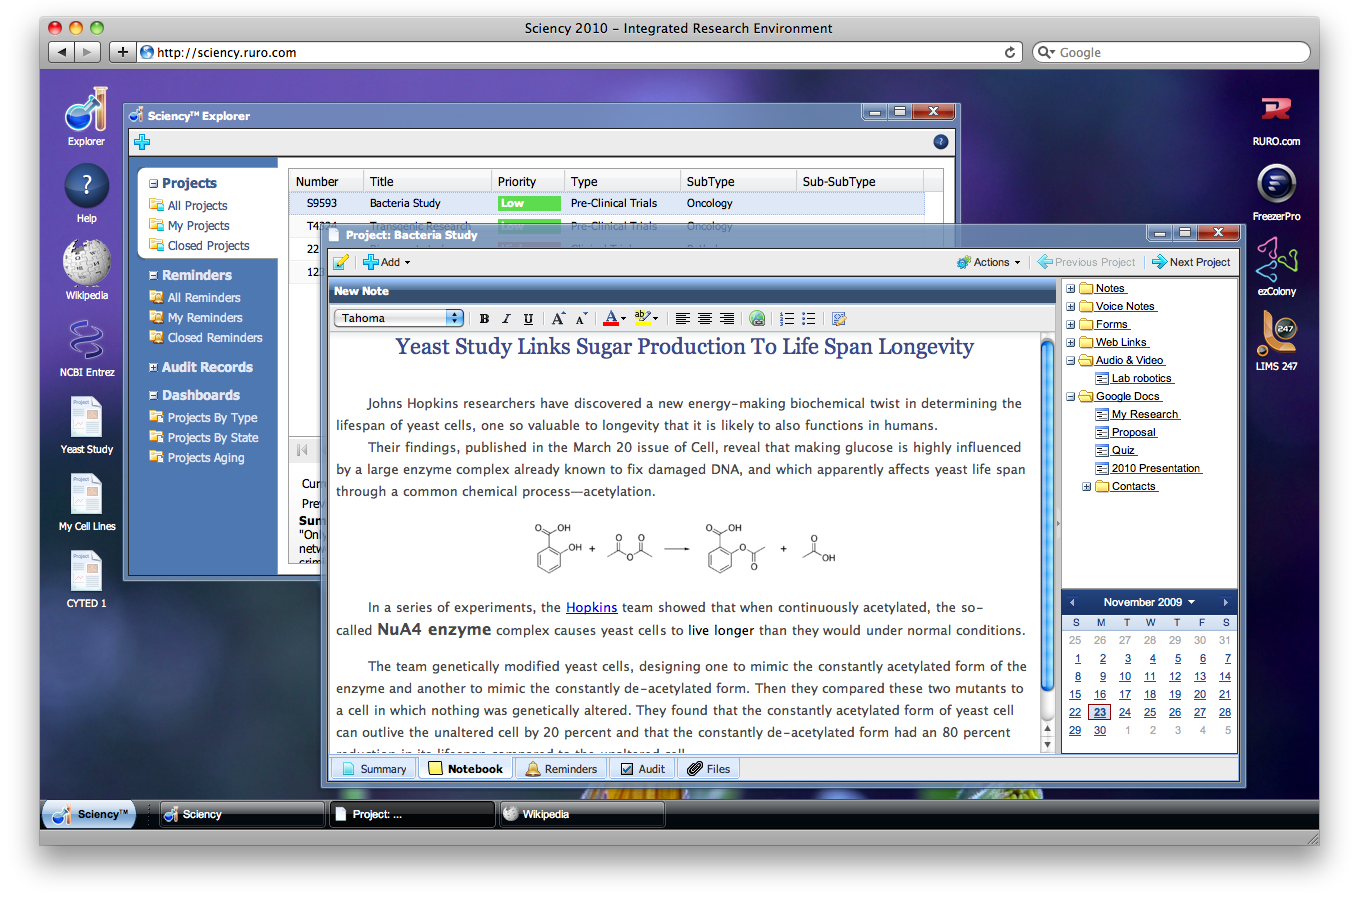Screen dimensions: 1359x900
Task: Go to the Next Project
Action: coord(1191,262)
